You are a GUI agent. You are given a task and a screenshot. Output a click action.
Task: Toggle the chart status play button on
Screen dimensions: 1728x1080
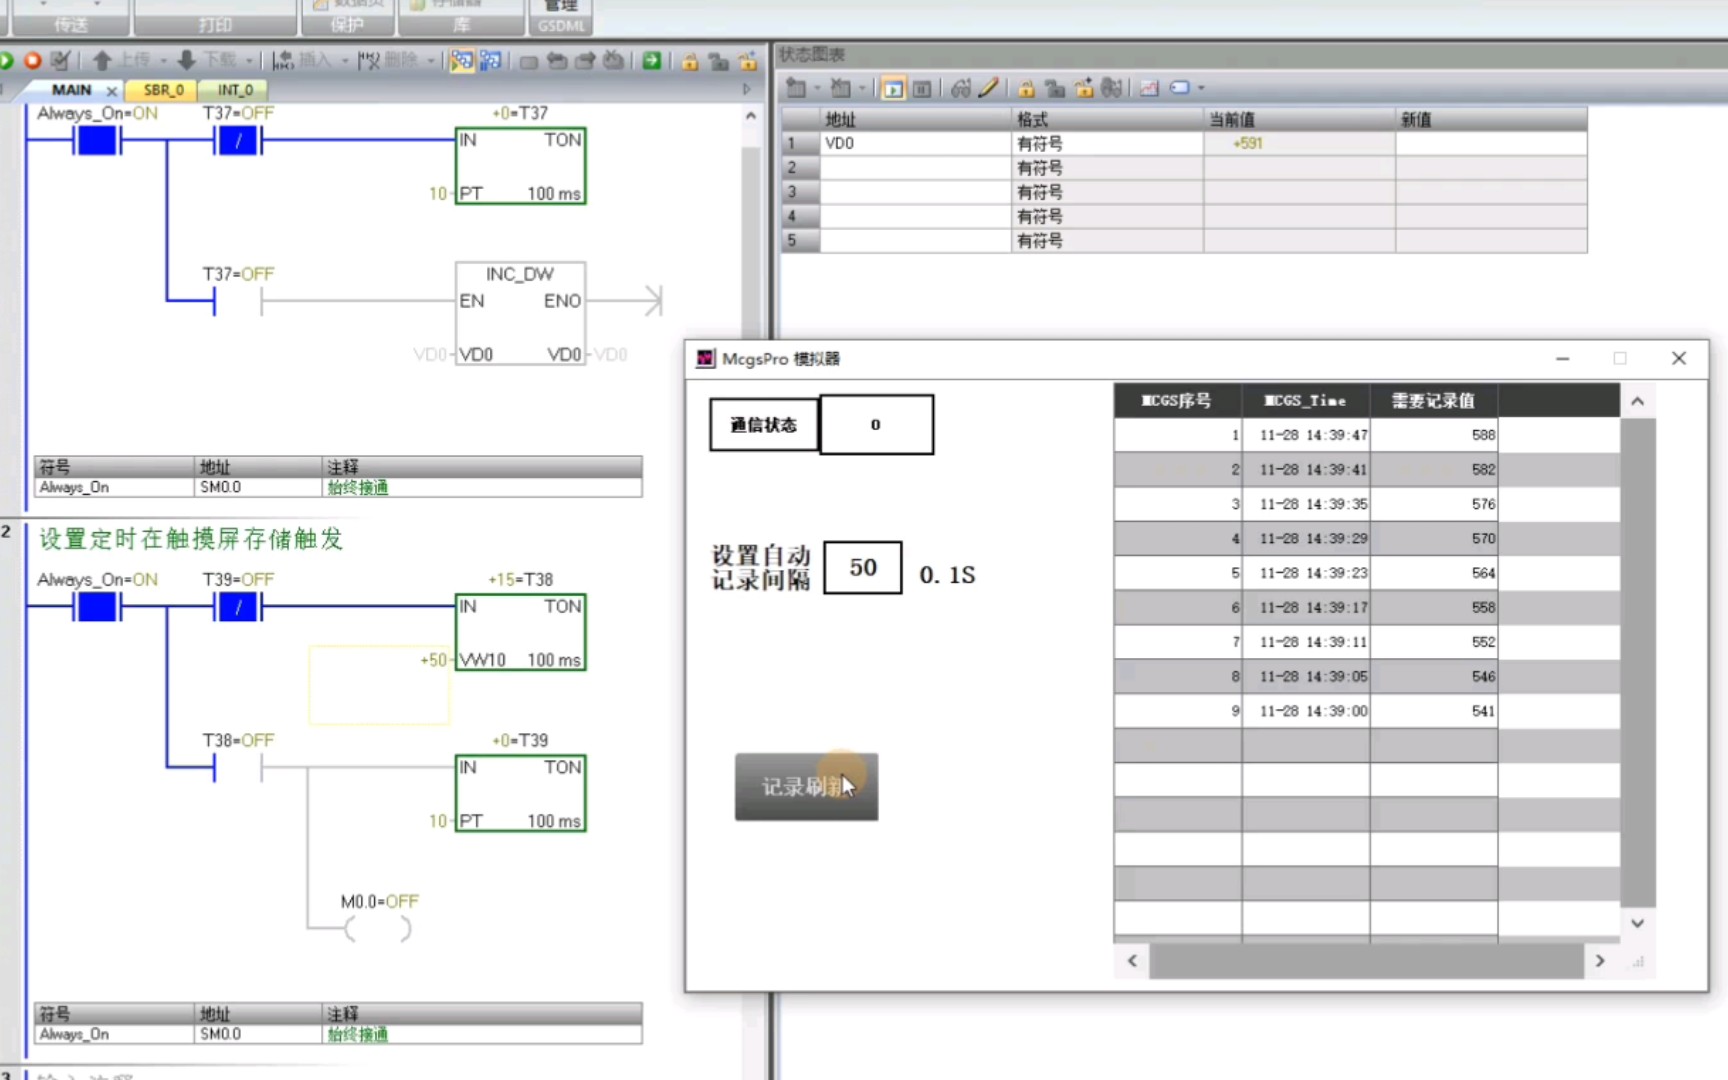[893, 89]
